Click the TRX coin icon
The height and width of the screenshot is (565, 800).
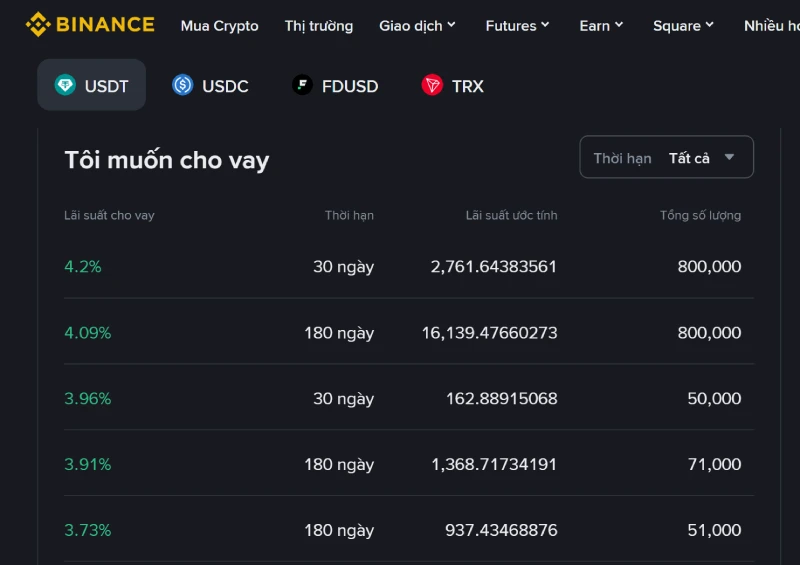pos(432,86)
